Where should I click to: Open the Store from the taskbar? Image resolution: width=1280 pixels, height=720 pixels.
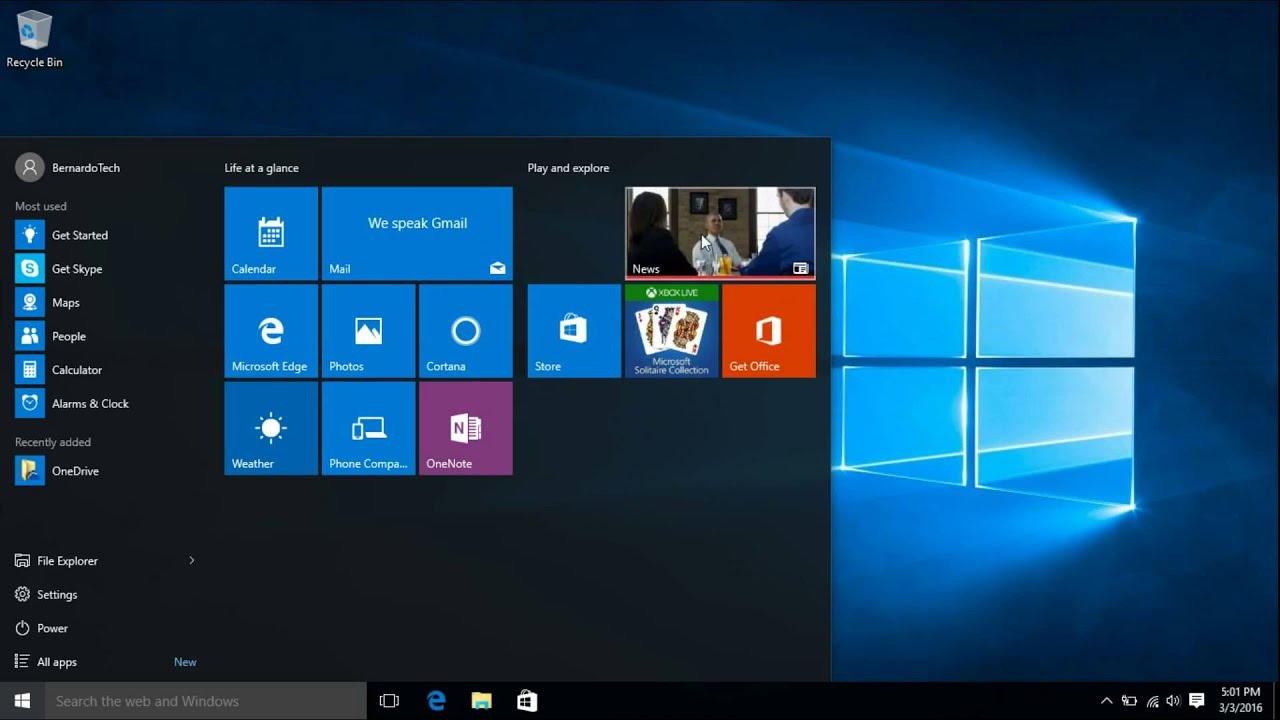pos(527,700)
